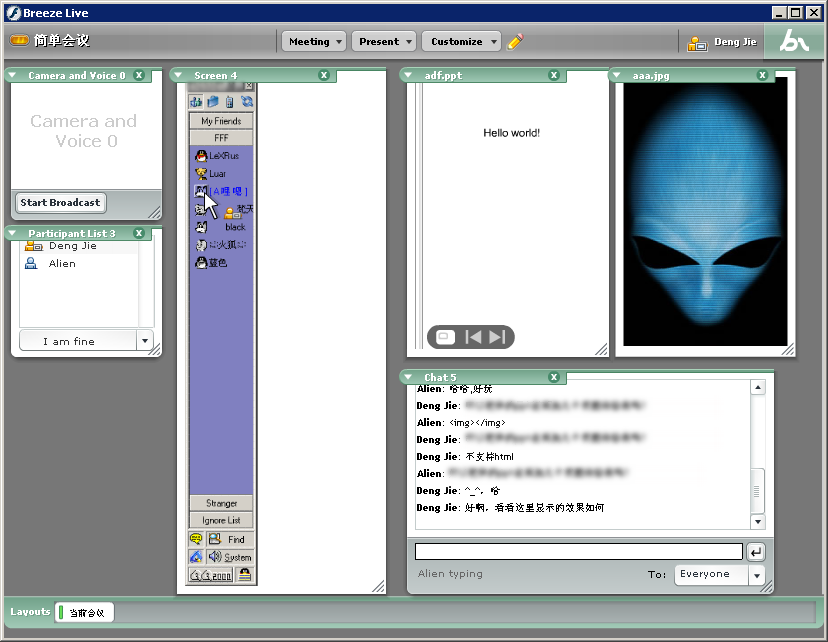The image size is (828, 642).
Task: Click the chat scrollbar thumb
Action: (x=757, y=491)
